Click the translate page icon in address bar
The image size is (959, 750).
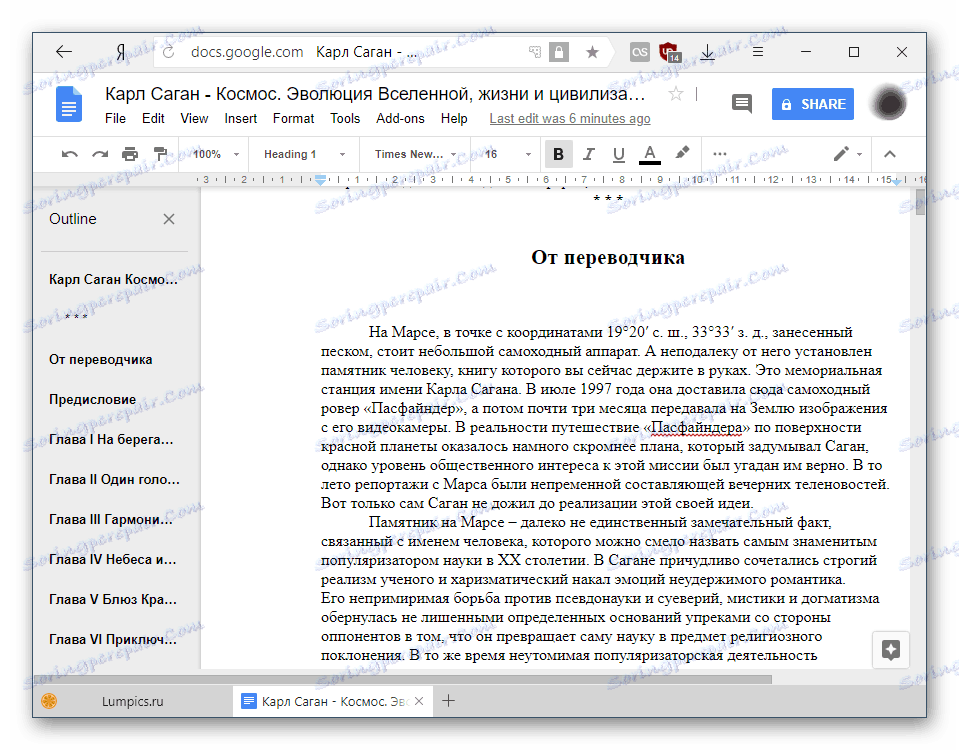(x=535, y=52)
